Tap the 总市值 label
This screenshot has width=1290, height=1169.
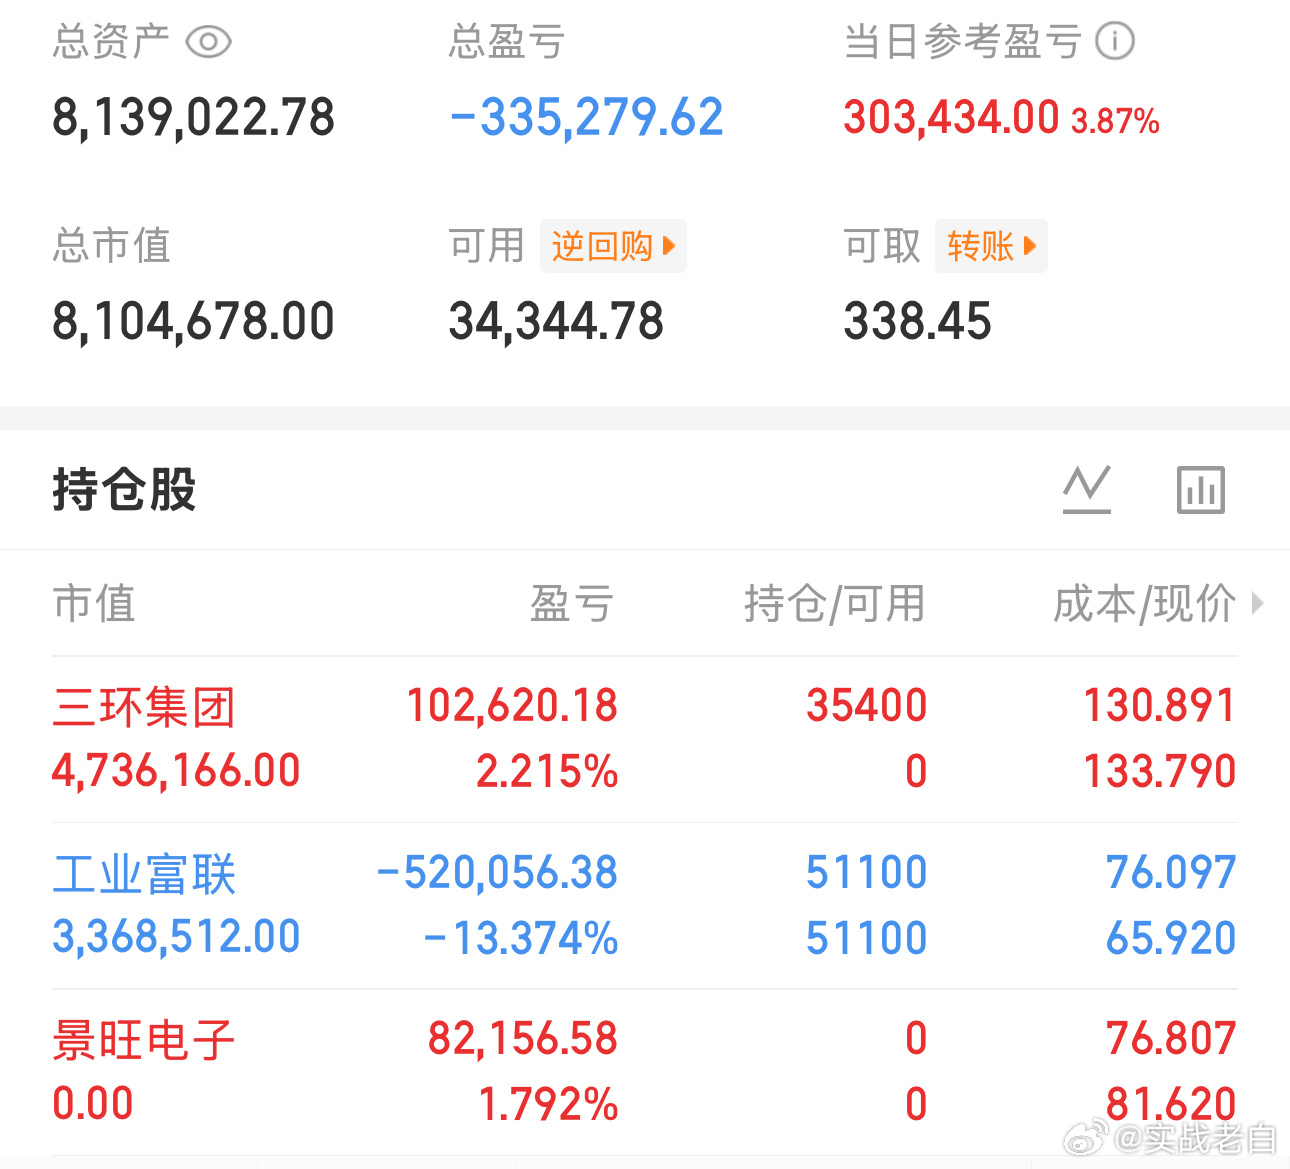point(111,246)
